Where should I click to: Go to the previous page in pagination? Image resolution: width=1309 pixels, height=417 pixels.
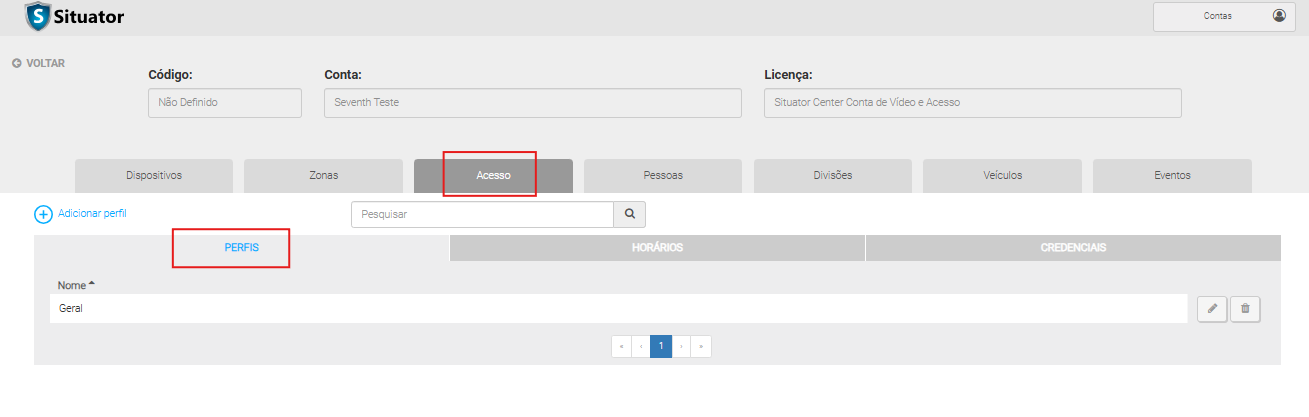pos(641,346)
